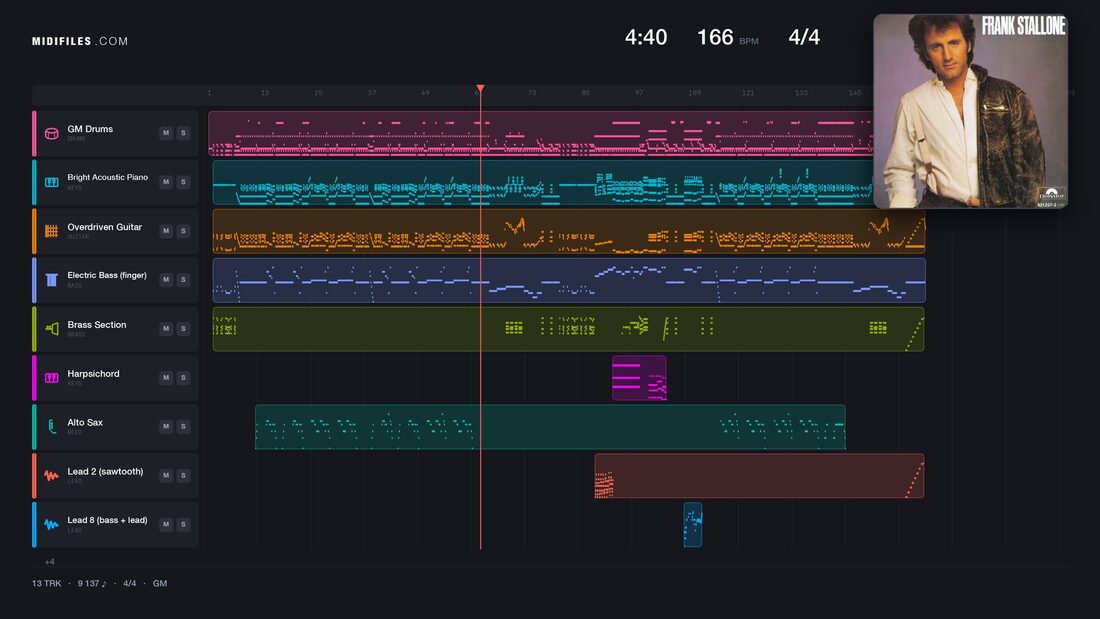
Task: Solo the Lead 2 (sawtooth) track
Action: pyautogui.click(x=183, y=475)
